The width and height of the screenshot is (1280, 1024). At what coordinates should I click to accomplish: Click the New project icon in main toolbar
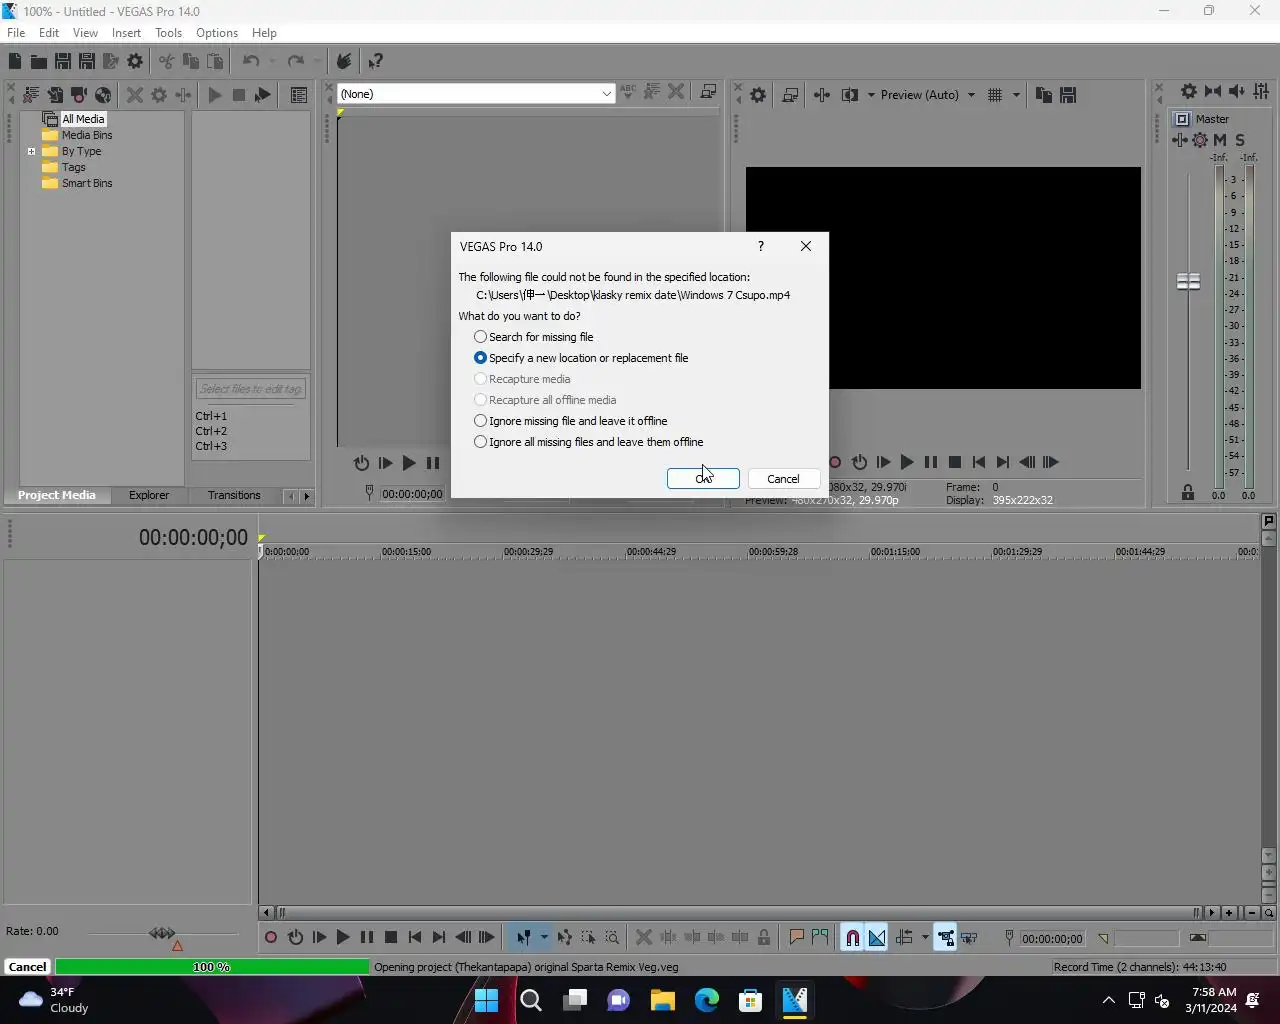click(x=15, y=62)
